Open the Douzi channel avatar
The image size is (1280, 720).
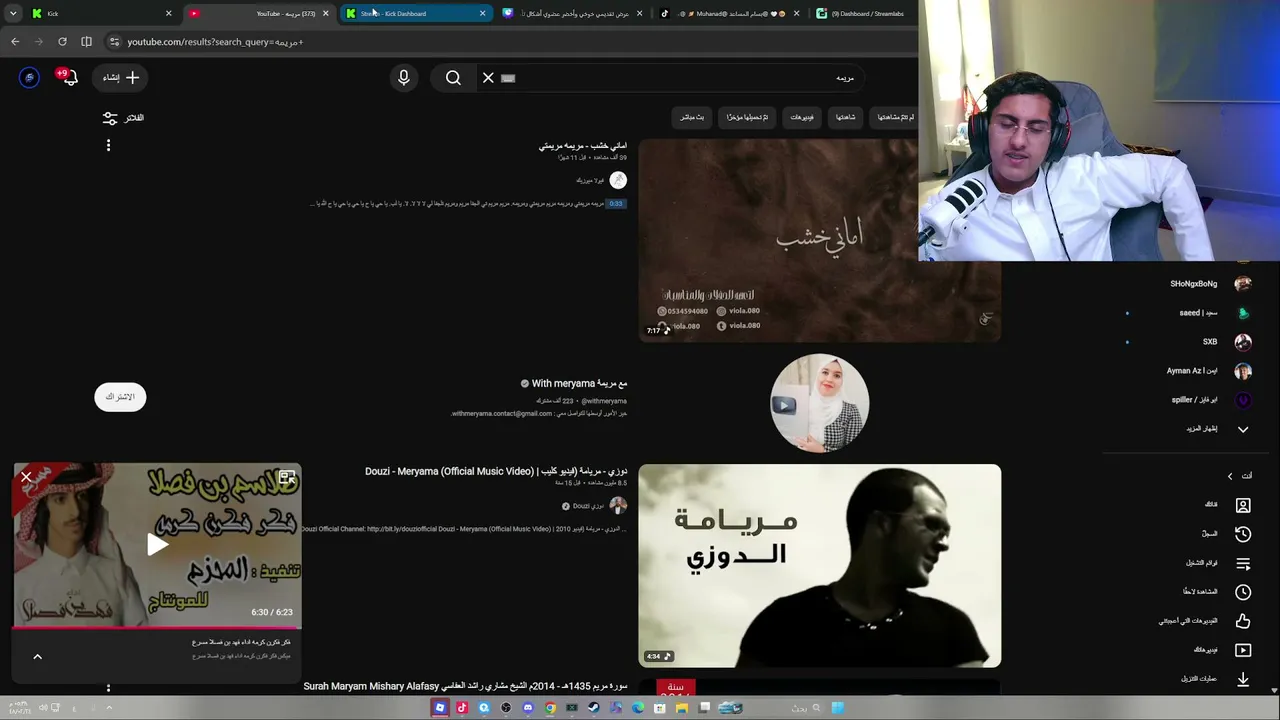(618, 506)
